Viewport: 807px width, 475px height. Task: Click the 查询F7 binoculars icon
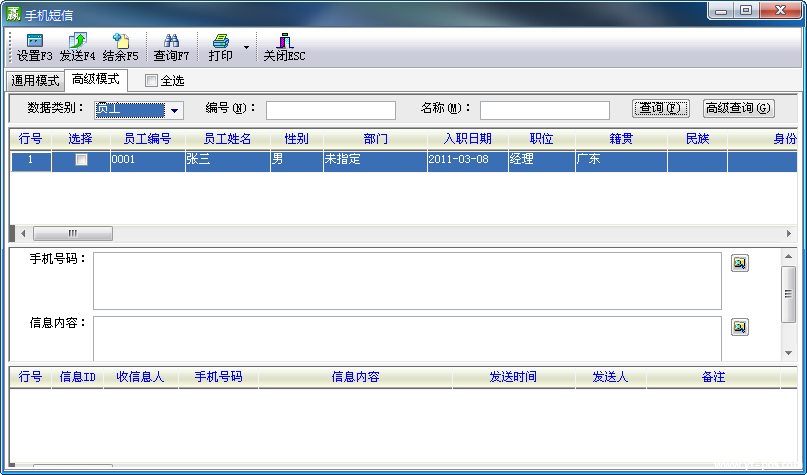pyautogui.click(x=171, y=41)
